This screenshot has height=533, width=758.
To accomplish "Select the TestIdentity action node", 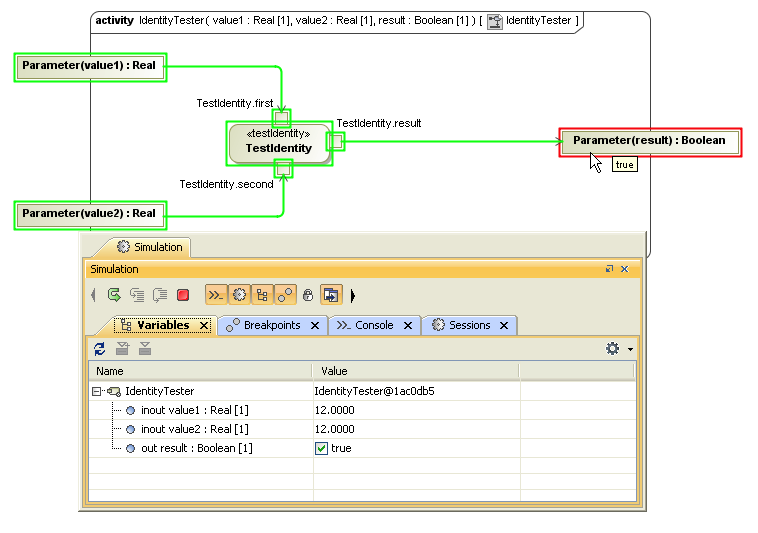I will [x=279, y=143].
